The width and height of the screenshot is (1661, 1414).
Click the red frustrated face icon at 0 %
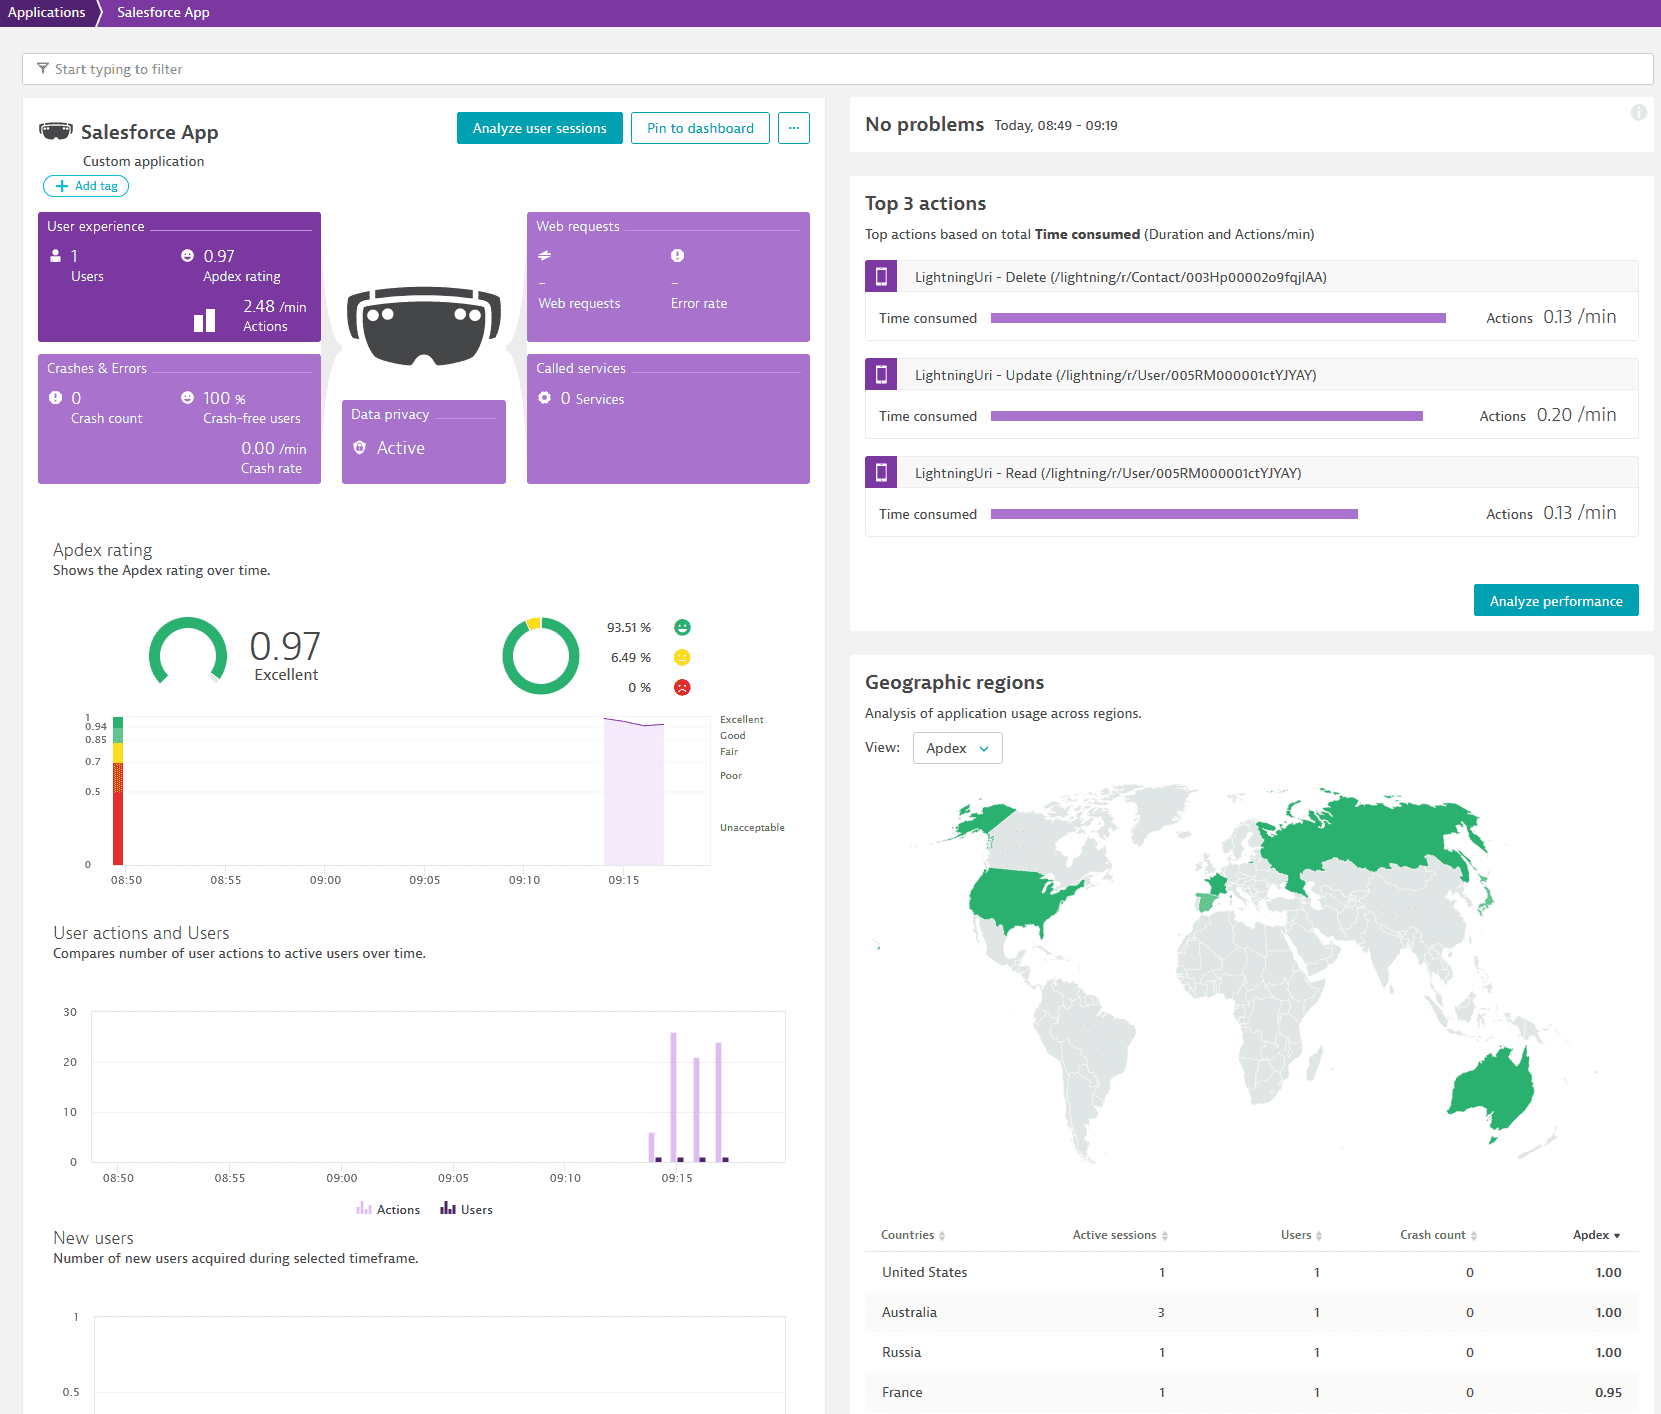click(682, 687)
